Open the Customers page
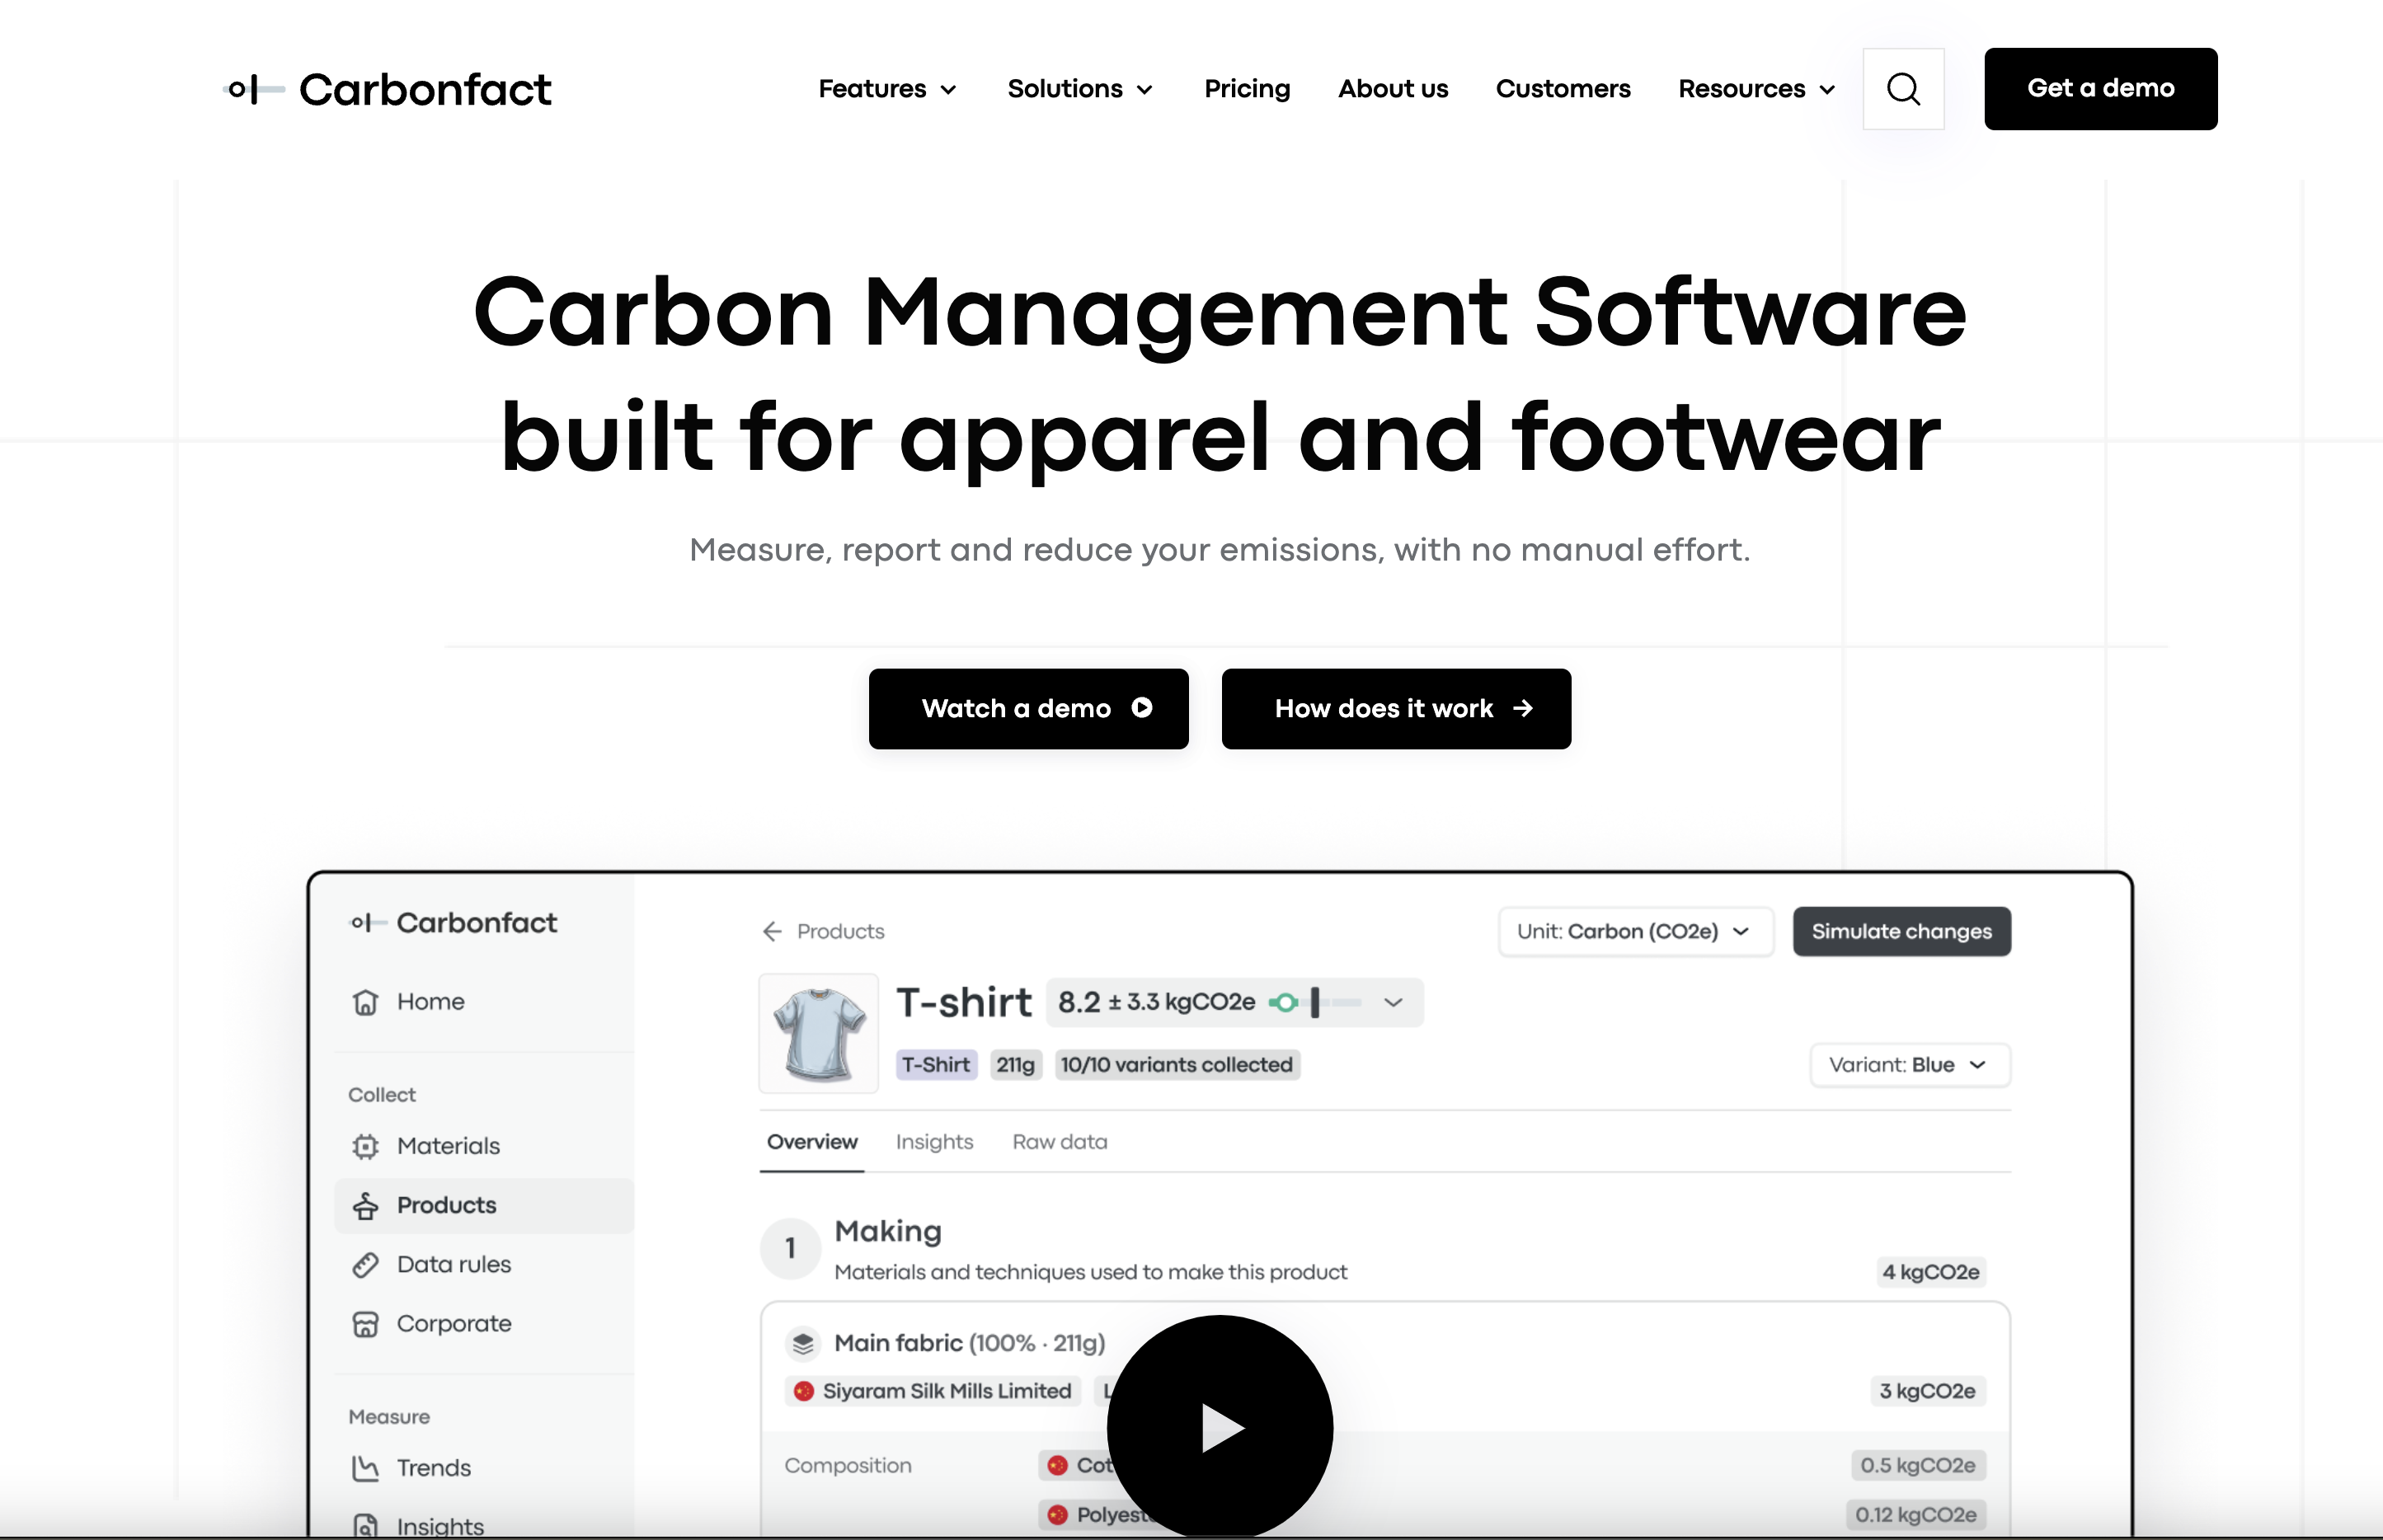 tap(1563, 89)
